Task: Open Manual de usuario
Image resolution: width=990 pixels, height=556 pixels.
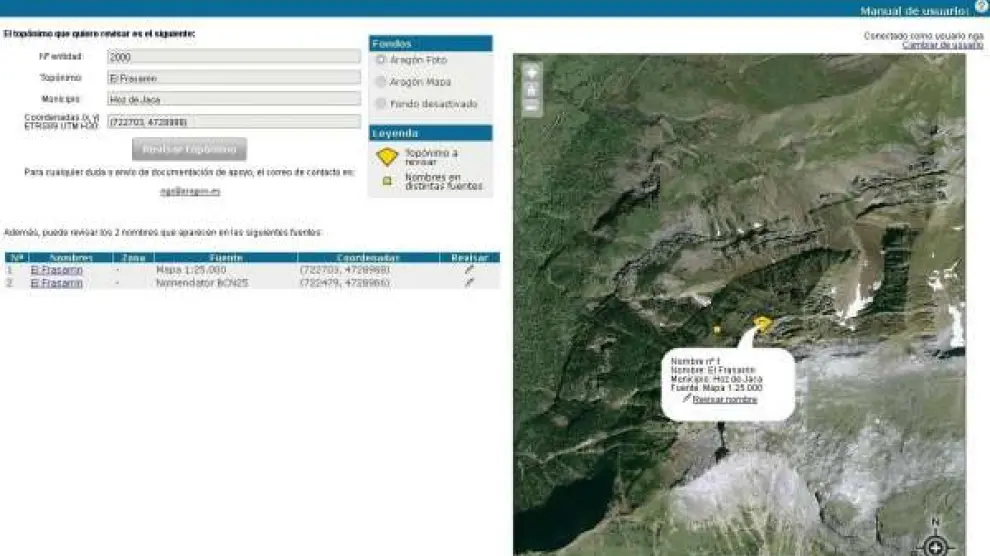Action: [x=915, y=11]
